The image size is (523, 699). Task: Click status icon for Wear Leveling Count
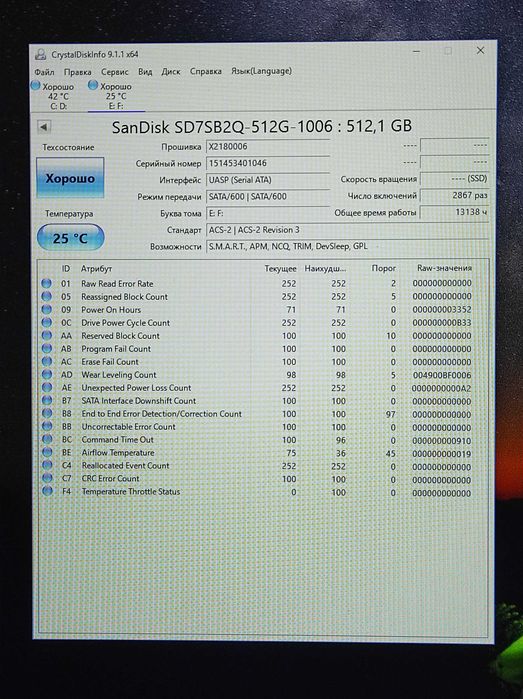(x=46, y=374)
